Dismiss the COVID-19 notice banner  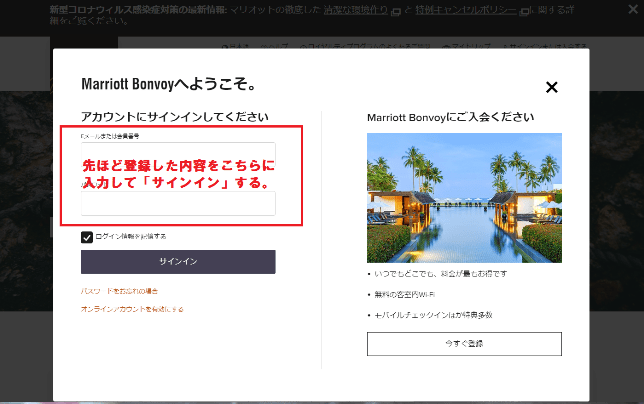coord(633,9)
